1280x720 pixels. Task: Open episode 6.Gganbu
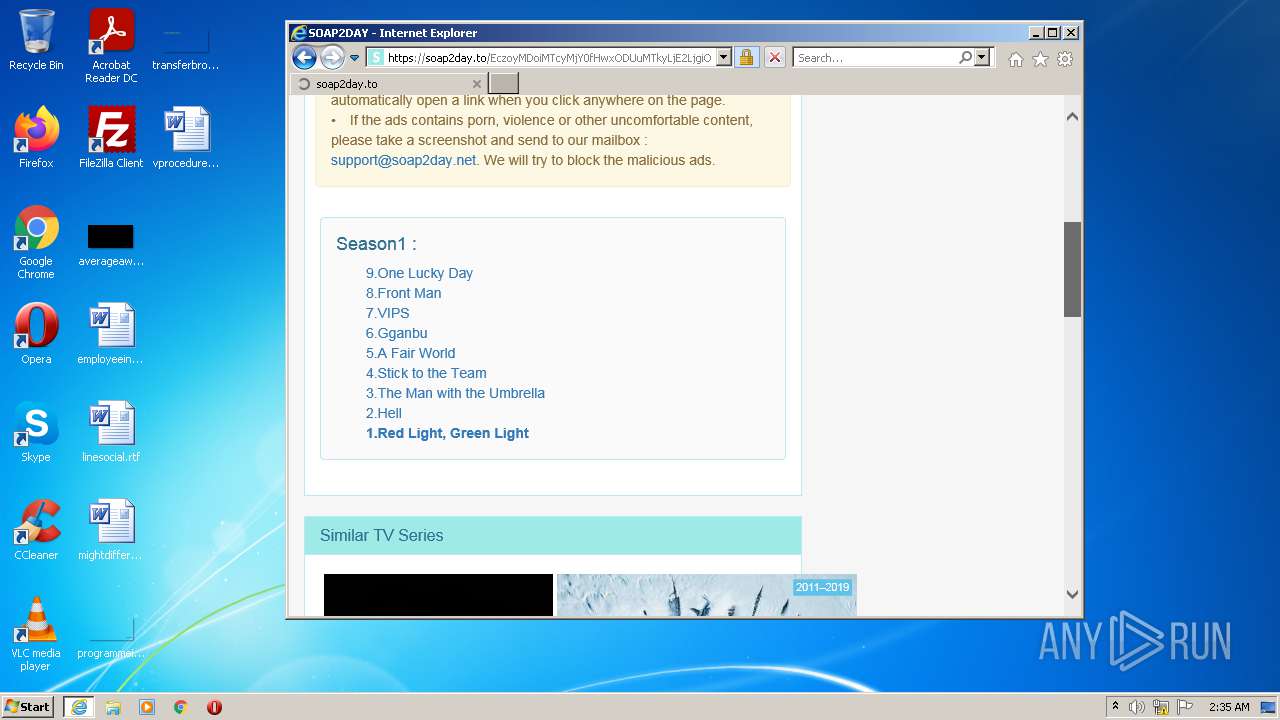[396, 333]
